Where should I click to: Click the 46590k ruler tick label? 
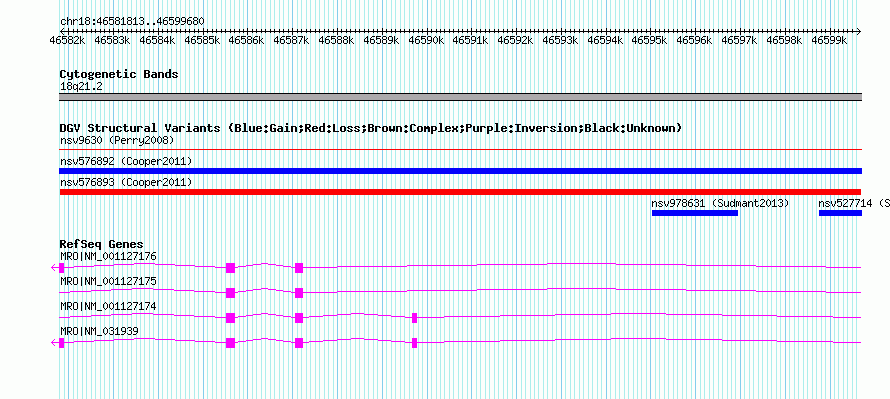426,41
